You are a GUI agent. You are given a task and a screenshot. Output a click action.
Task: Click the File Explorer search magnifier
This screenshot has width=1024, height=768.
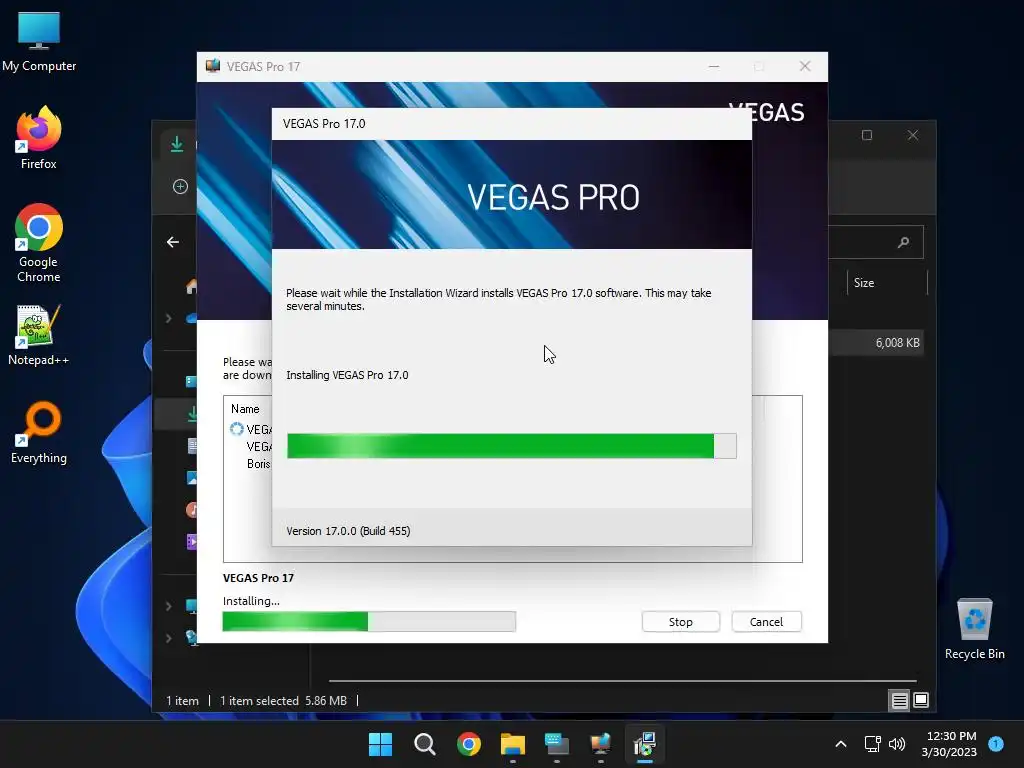[x=903, y=242]
